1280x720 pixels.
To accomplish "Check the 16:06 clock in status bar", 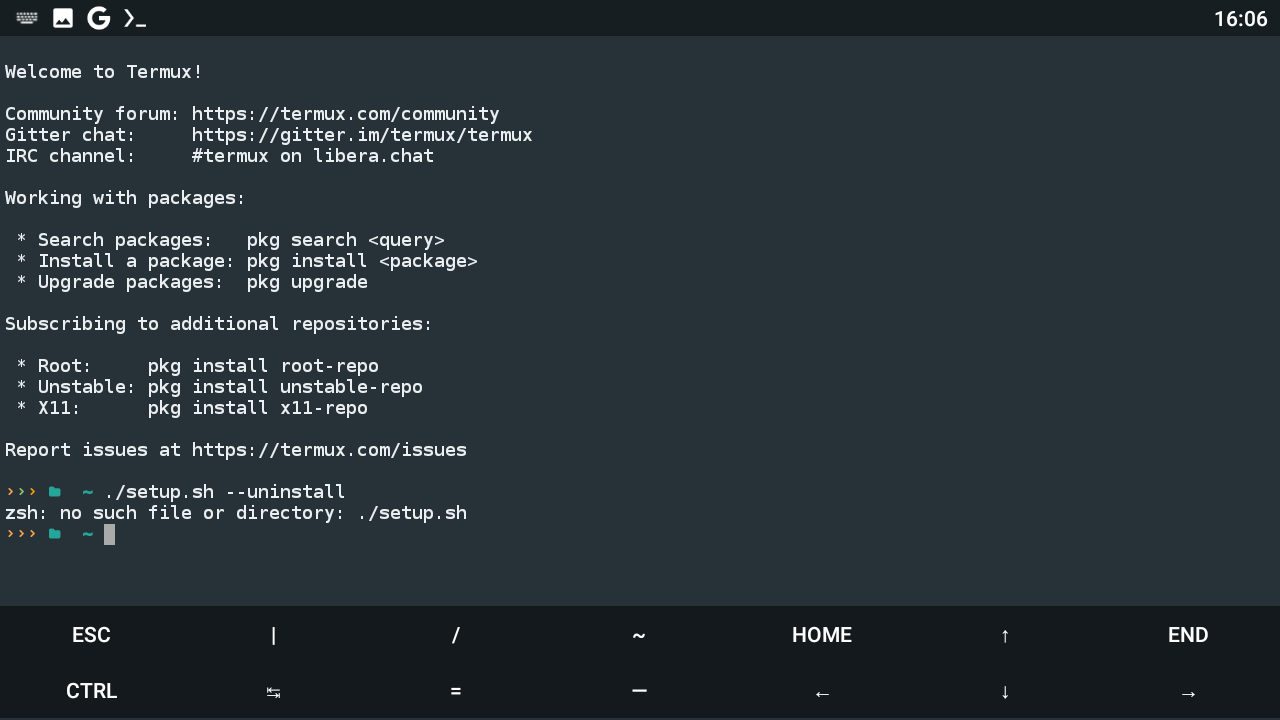I will click(x=1240, y=19).
